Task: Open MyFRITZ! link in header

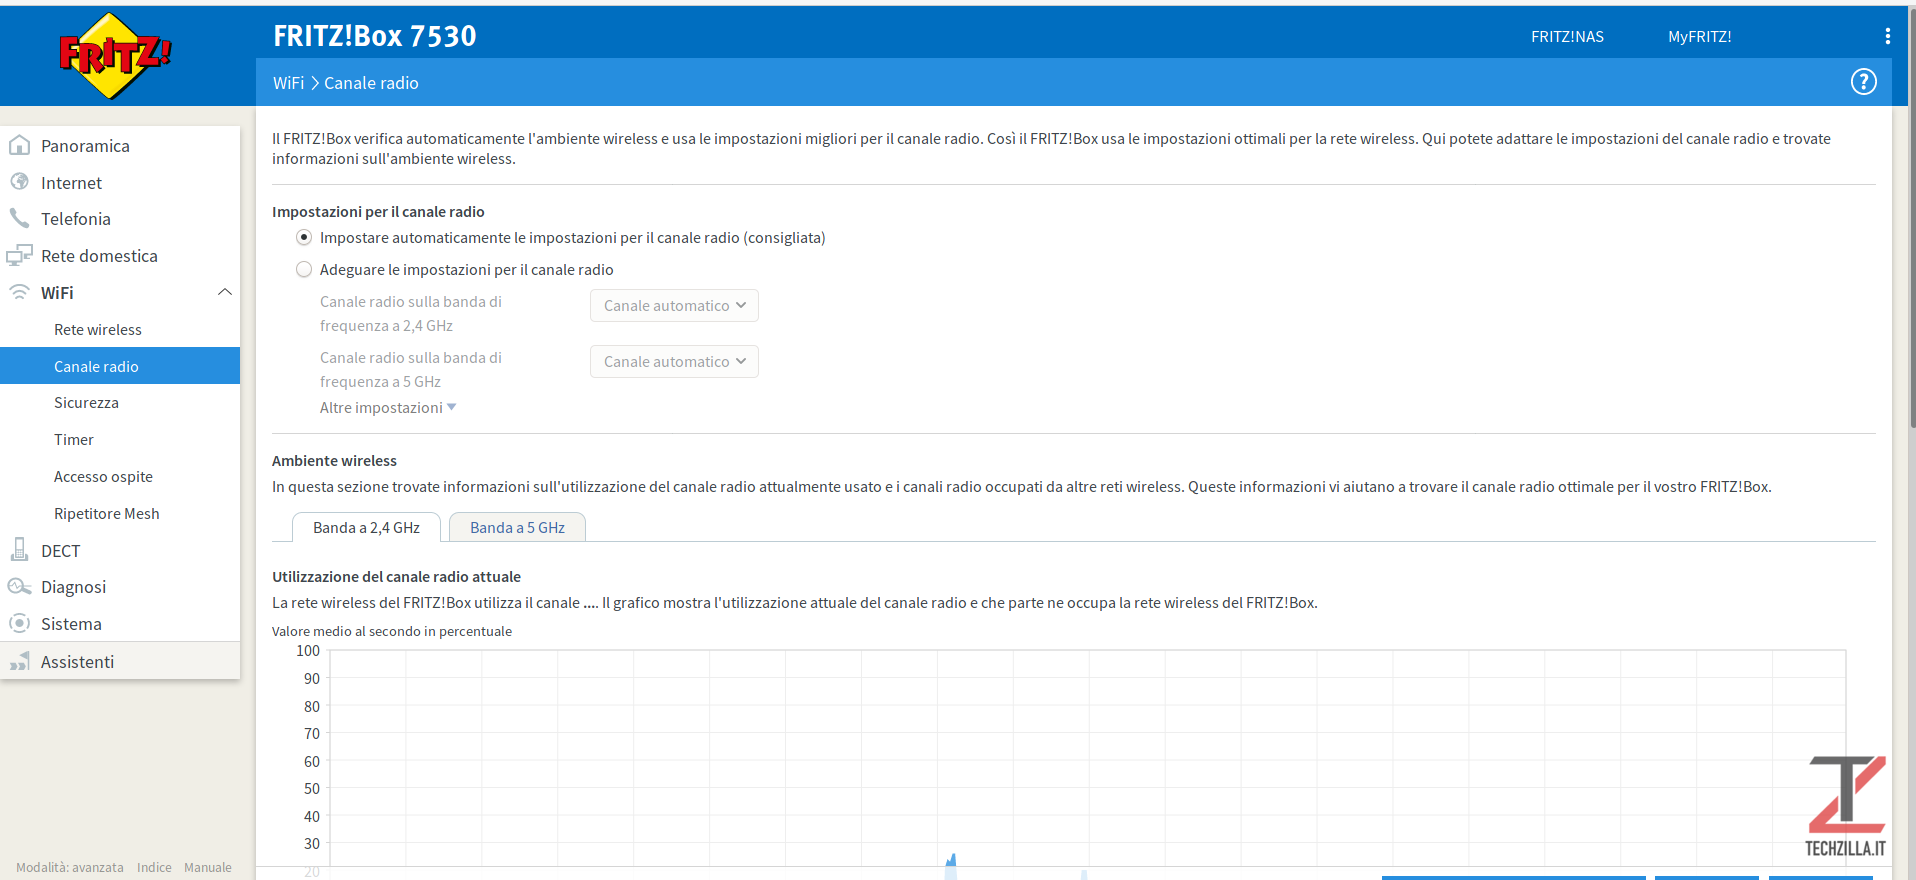Action: pyautogui.click(x=1699, y=37)
